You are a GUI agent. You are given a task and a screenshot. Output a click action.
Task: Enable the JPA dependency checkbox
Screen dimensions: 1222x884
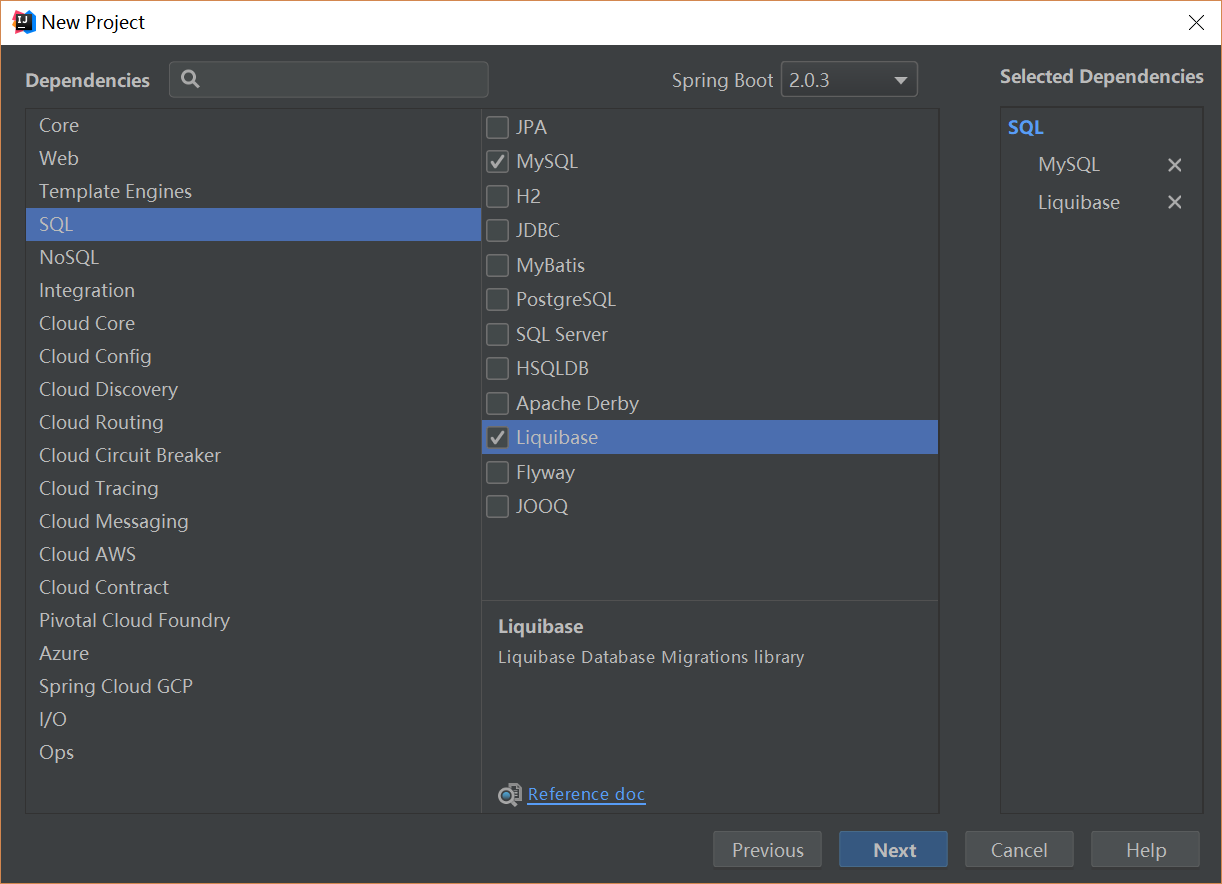tap(497, 128)
